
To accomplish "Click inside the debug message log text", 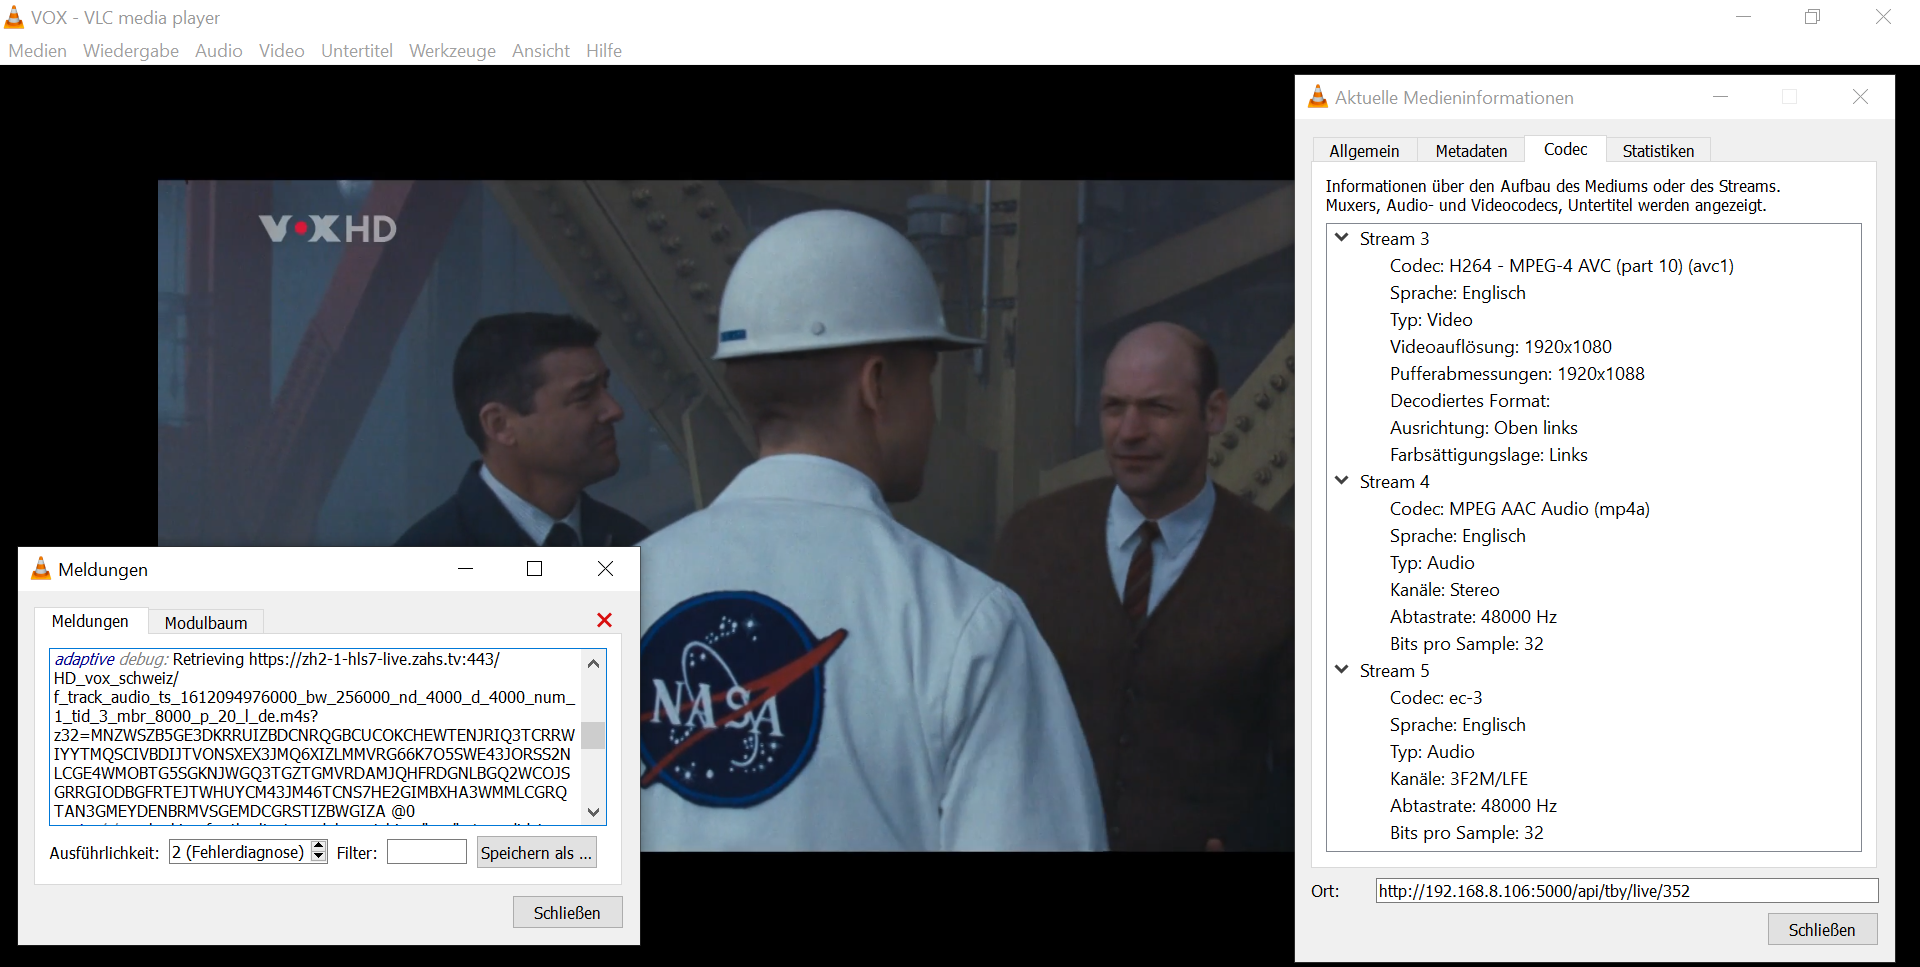I will [315, 735].
